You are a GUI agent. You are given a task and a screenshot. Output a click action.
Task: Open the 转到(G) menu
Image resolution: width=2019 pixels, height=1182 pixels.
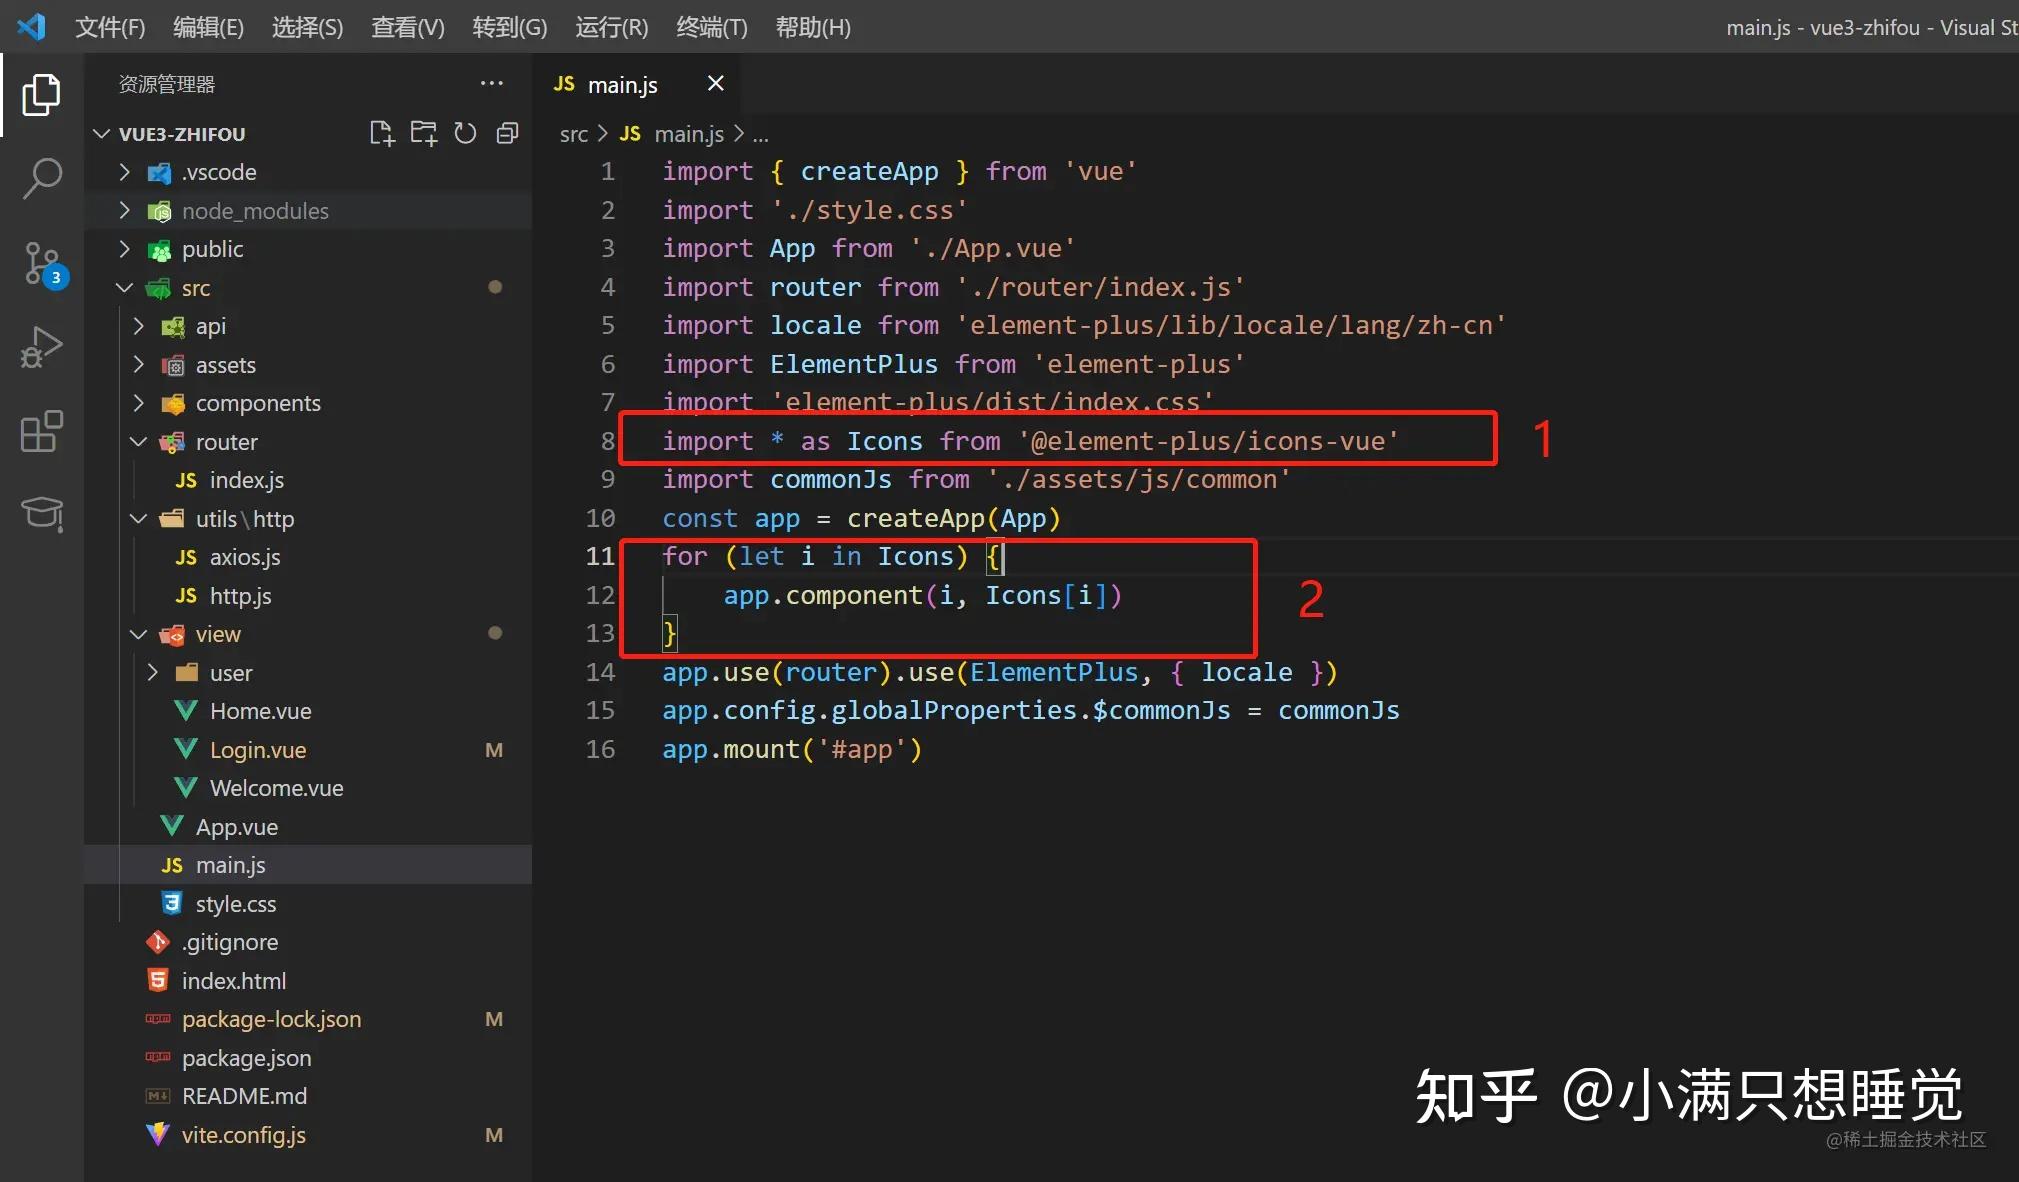509,27
